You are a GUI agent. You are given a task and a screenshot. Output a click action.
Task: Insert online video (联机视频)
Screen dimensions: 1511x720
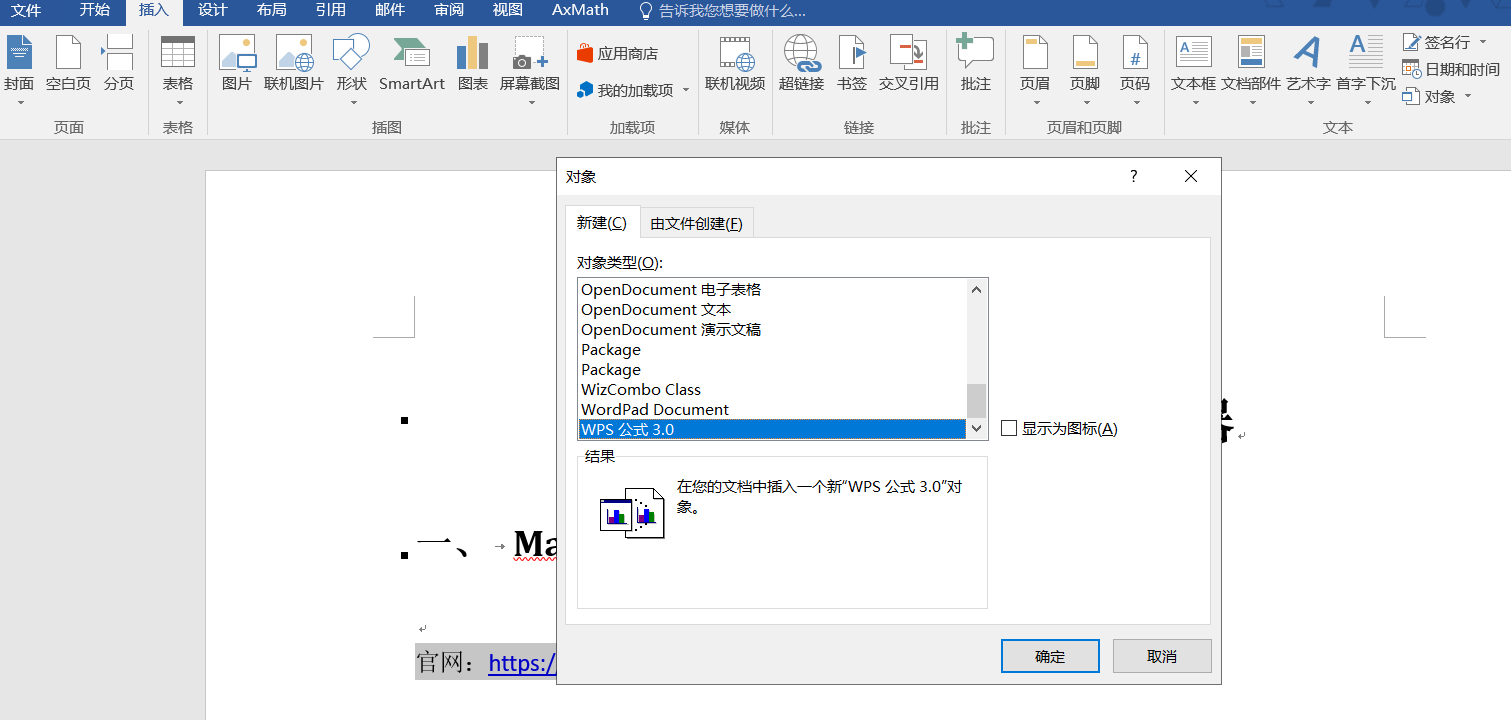coord(735,64)
